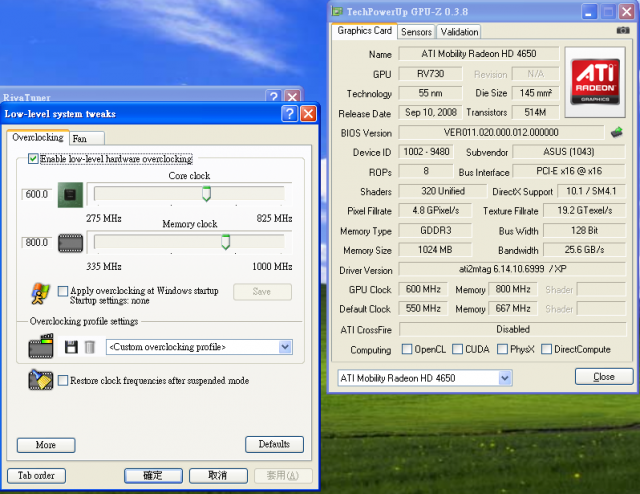
Task: Click the core clock 600.0 value field
Action: pyautogui.click(x=37, y=194)
